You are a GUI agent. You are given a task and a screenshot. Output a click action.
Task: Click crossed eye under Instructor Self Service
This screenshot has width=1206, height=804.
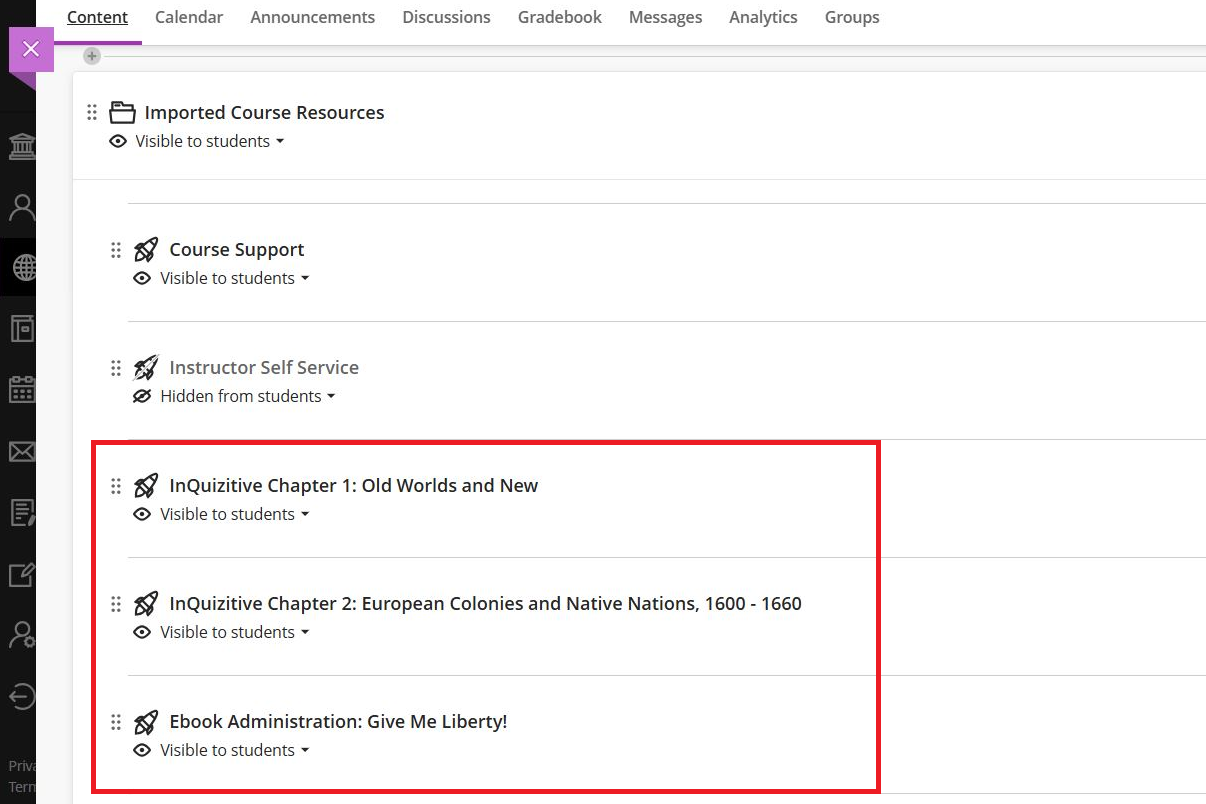(142, 396)
